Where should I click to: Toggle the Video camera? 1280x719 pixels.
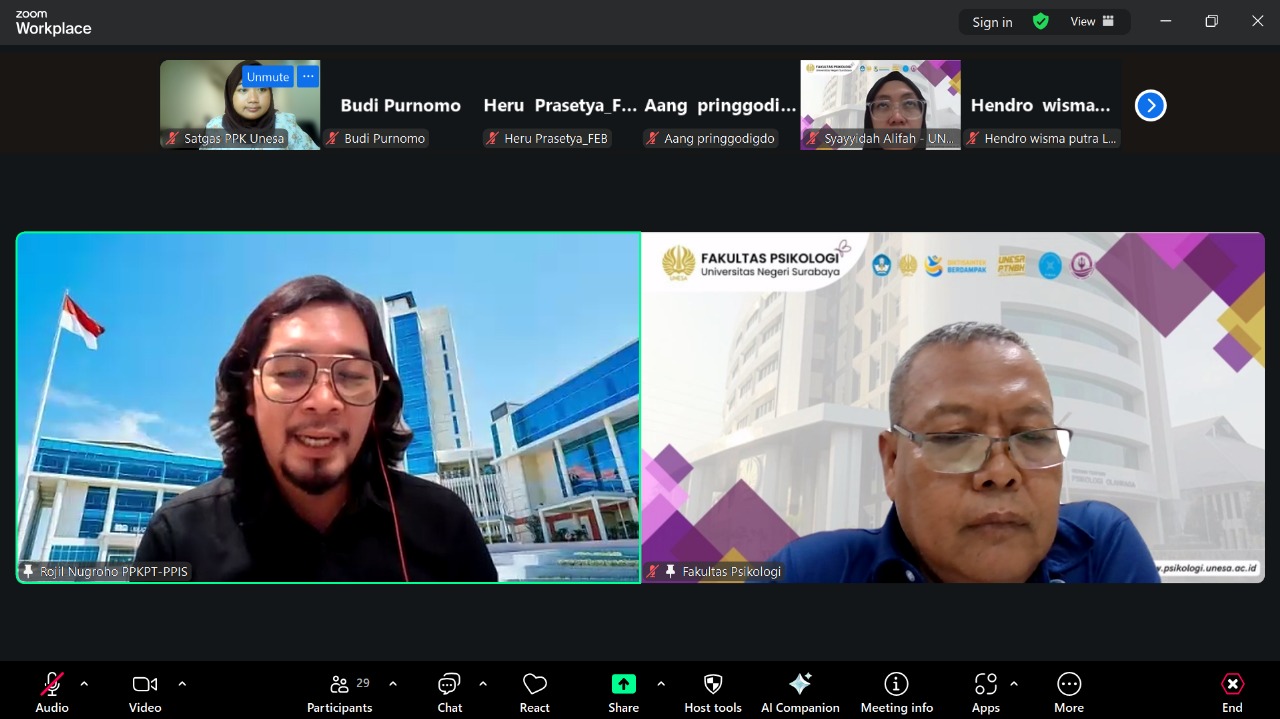[x=145, y=692]
